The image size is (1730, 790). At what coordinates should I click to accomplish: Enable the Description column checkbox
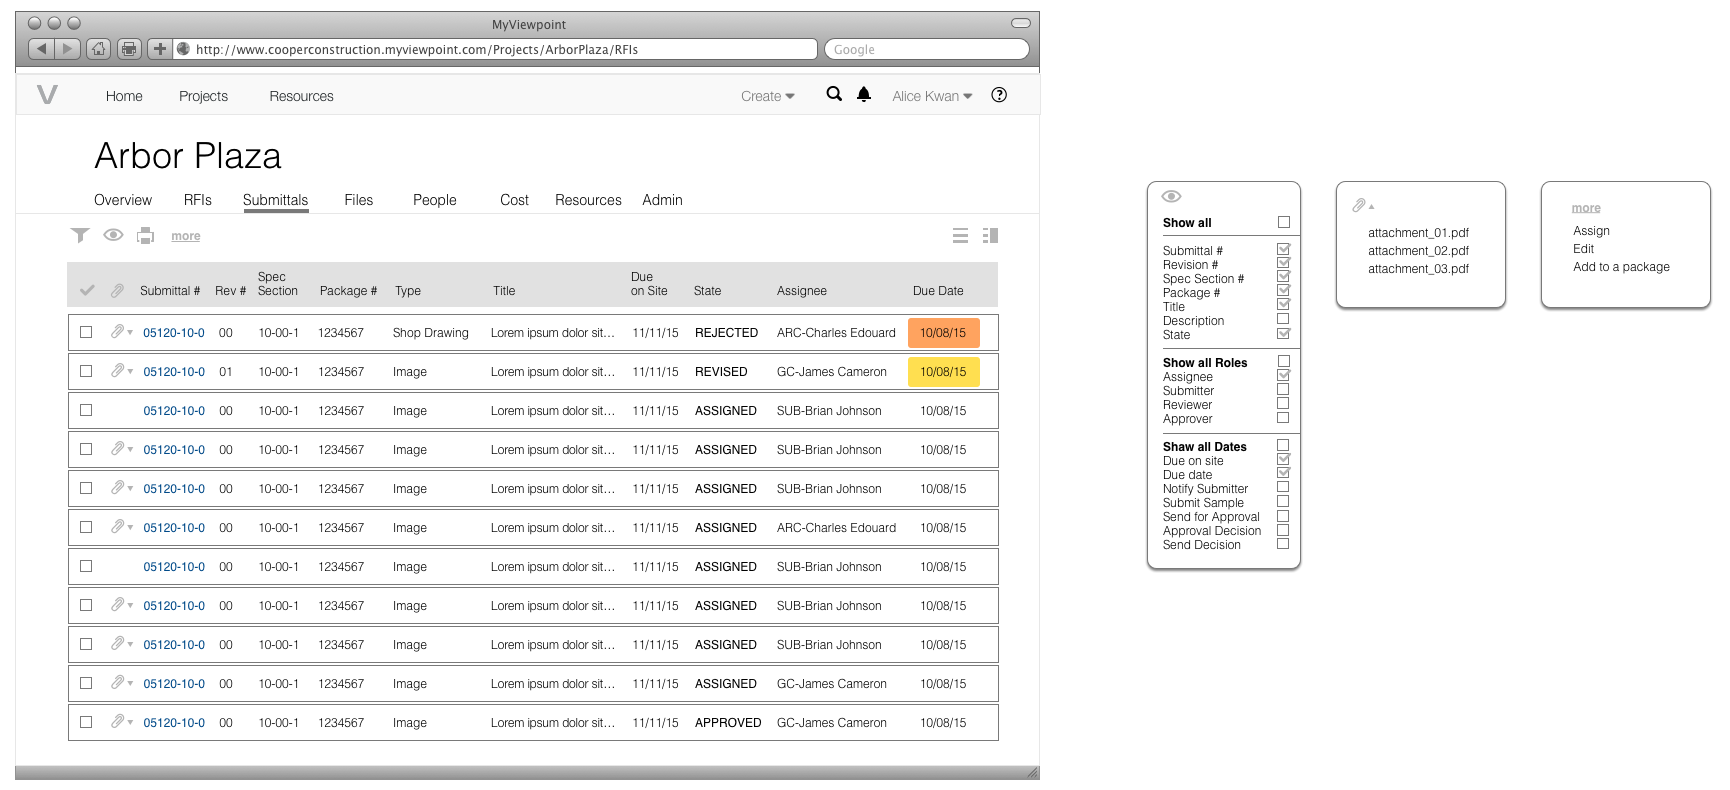point(1283,319)
